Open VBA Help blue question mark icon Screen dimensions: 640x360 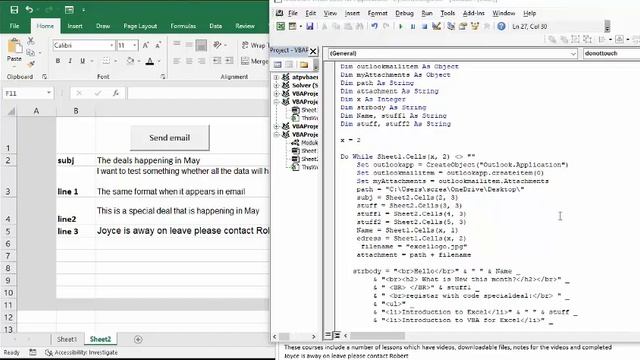pos(501,26)
